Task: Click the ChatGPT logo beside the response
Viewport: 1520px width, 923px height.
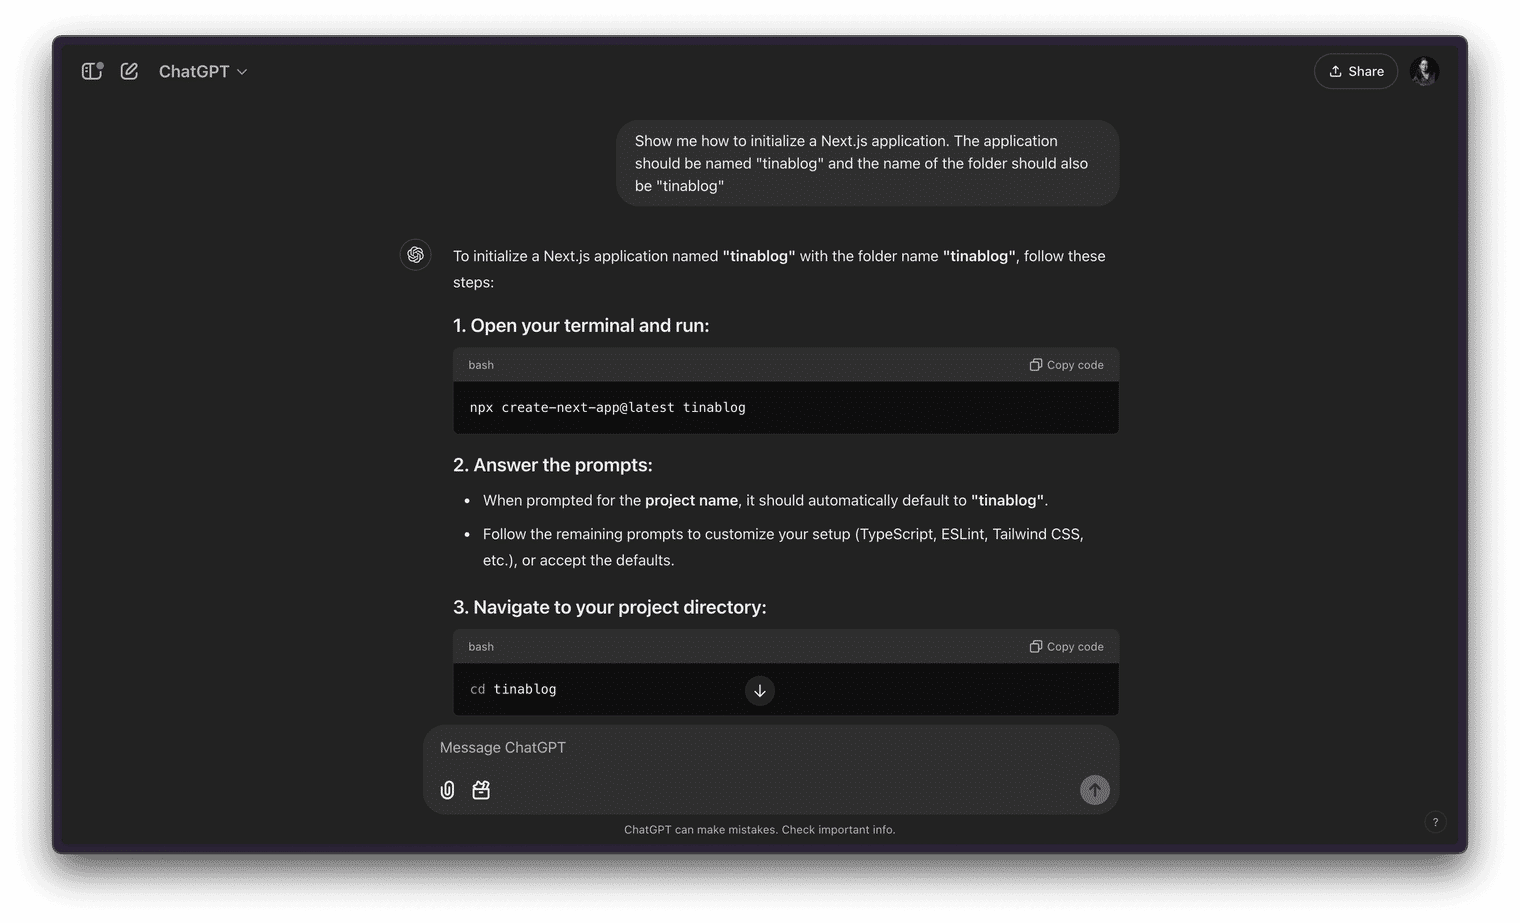Action: click(416, 255)
